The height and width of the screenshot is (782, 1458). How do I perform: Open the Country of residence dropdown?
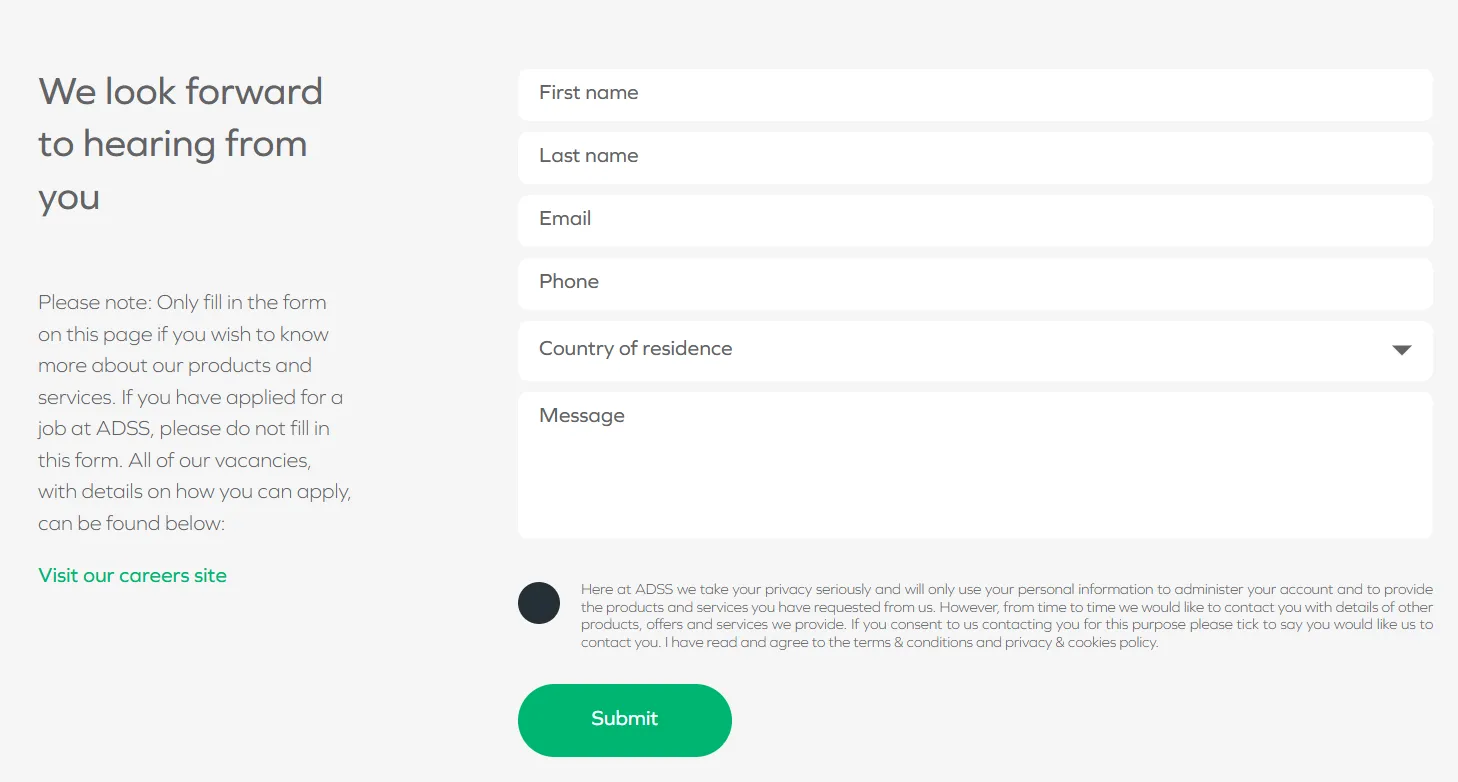click(950, 350)
